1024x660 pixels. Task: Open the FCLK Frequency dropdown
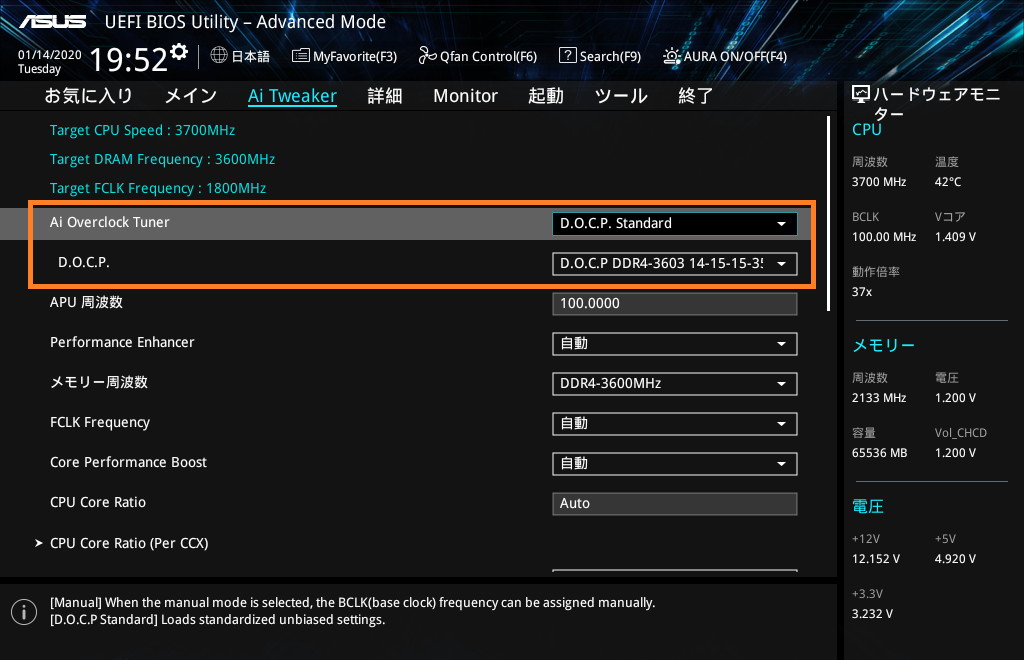coord(675,424)
